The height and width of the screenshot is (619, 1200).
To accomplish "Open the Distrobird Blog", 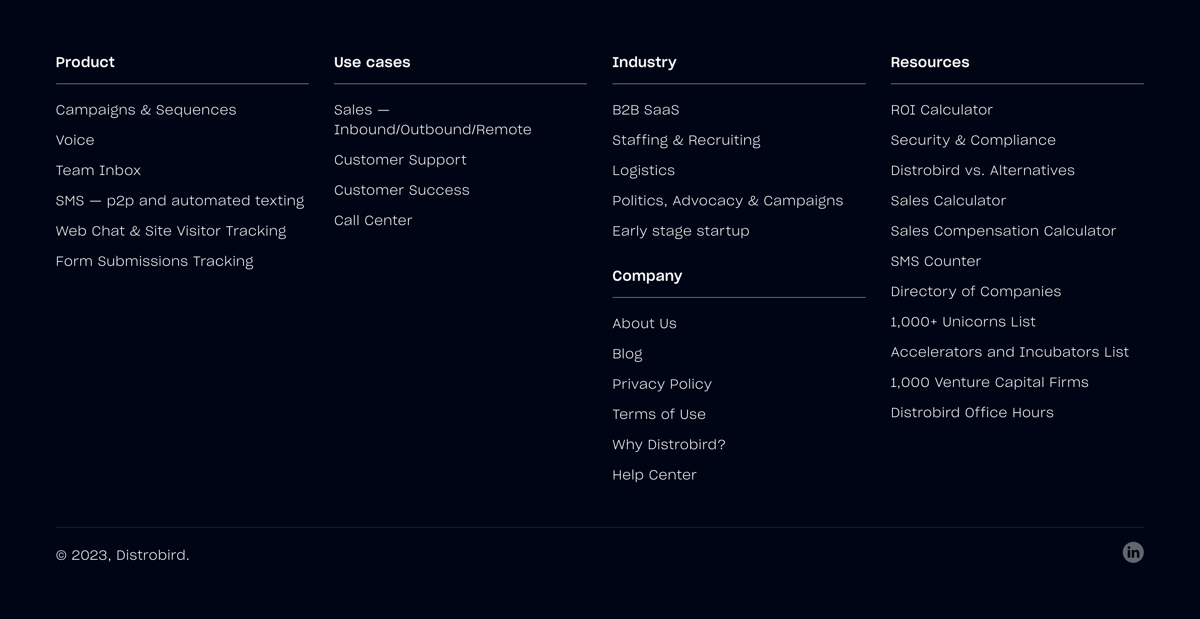I will [x=627, y=353].
